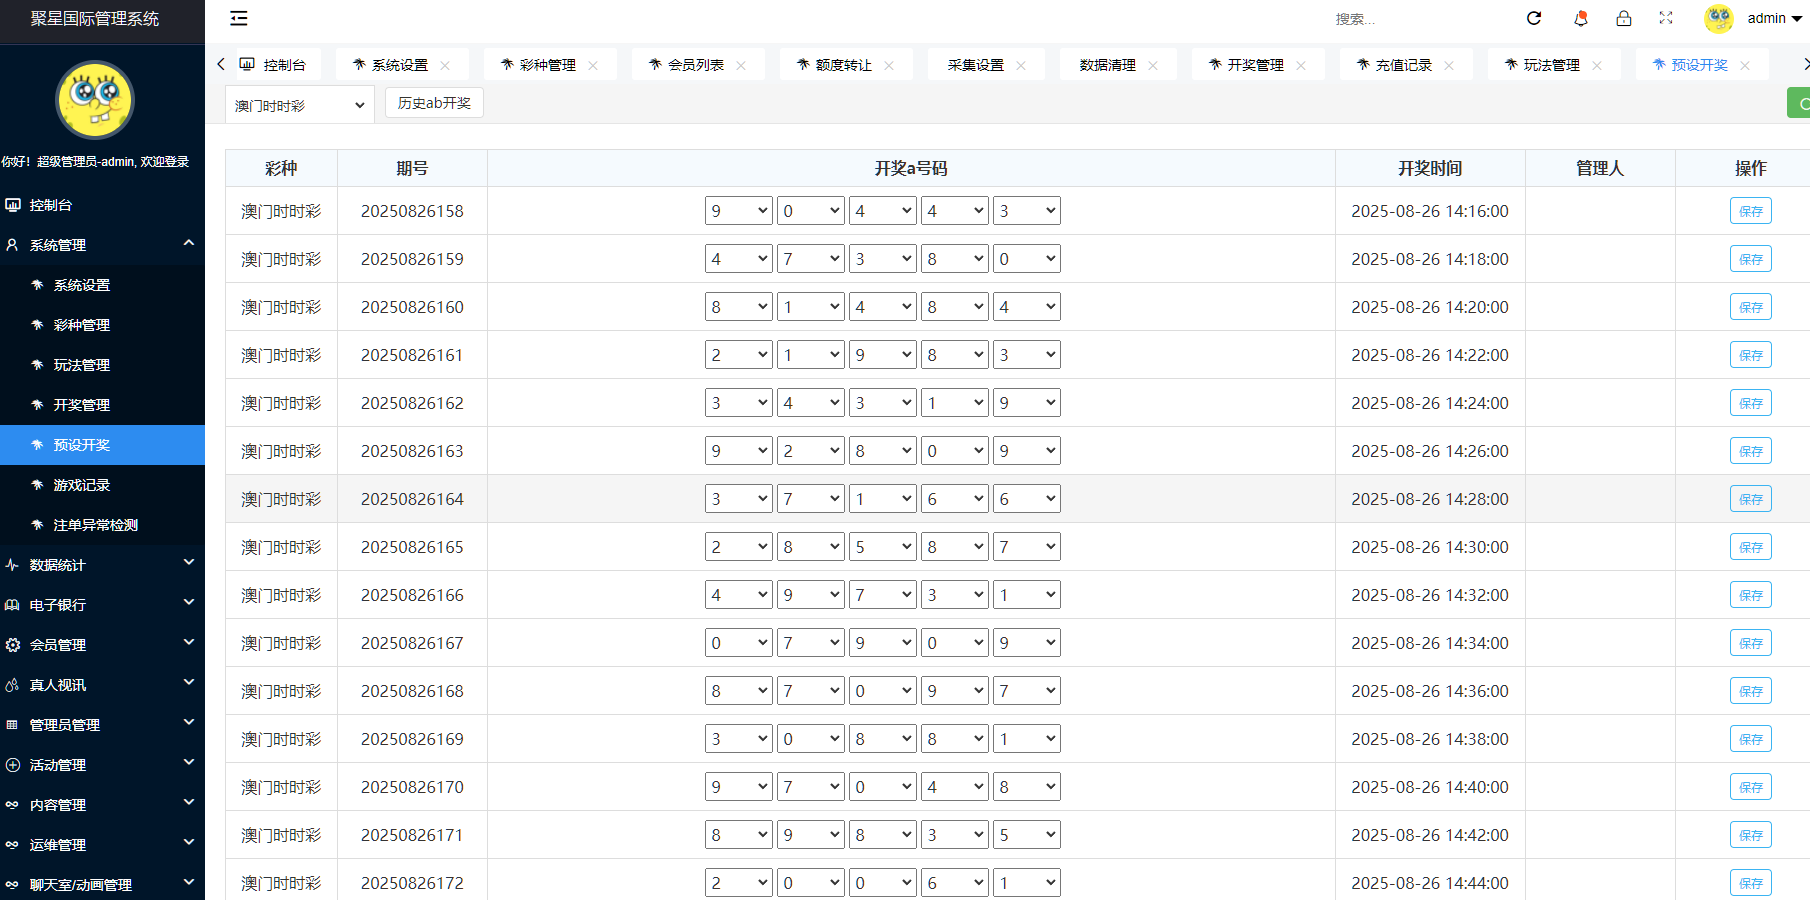Screen dimensions: 1810x900
Task: Click the 历史ab开奖 button
Action: click(x=434, y=103)
